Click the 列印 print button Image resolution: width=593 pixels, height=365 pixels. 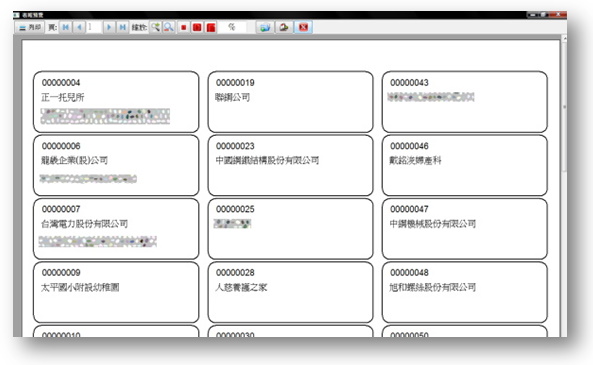[x=30, y=27]
